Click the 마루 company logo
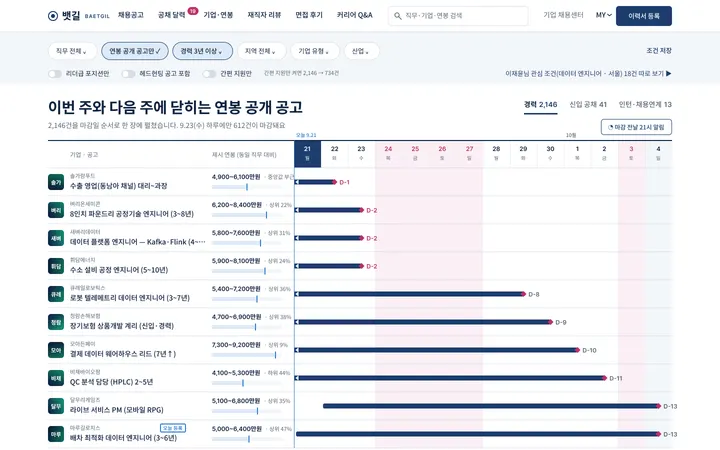 (56, 434)
